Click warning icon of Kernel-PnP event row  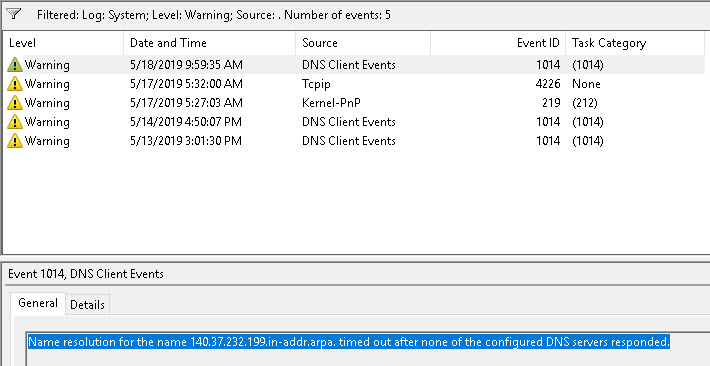pyautogui.click(x=15, y=103)
